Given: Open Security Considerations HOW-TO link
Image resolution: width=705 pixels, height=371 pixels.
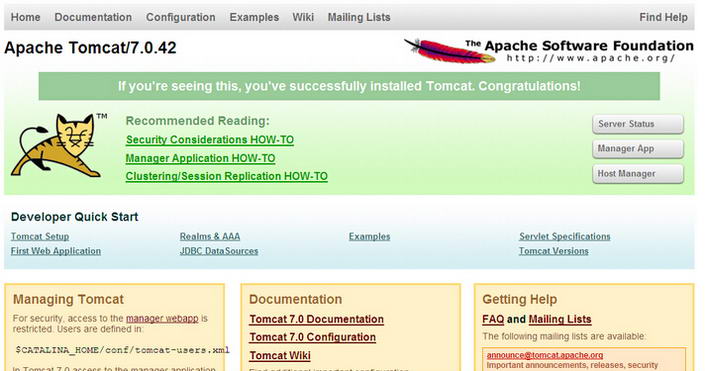Looking at the screenshot, I should pyautogui.click(x=210, y=140).
